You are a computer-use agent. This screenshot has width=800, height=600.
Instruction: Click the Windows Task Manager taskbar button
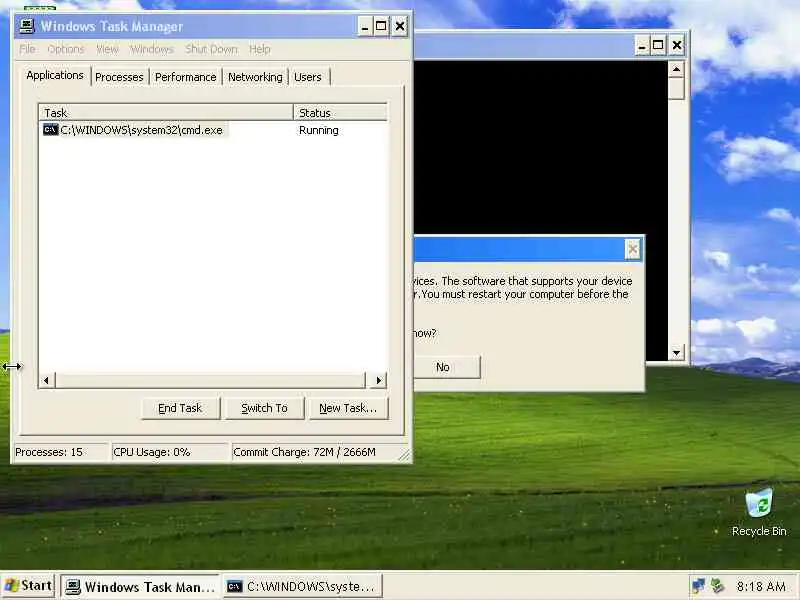[140, 587]
